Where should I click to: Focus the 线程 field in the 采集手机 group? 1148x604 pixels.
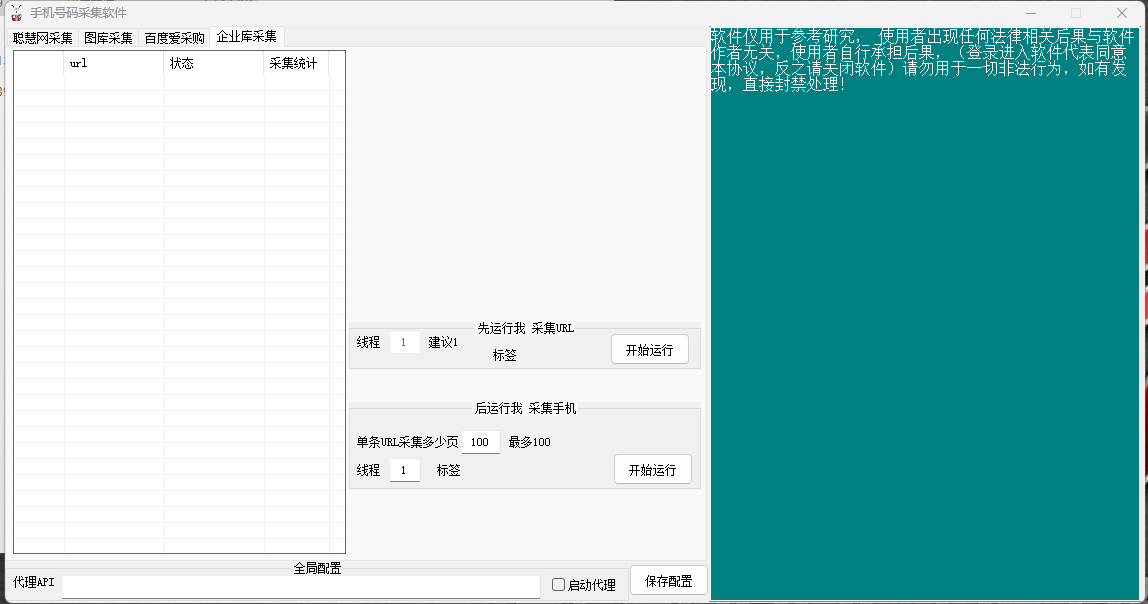point(404,470)
